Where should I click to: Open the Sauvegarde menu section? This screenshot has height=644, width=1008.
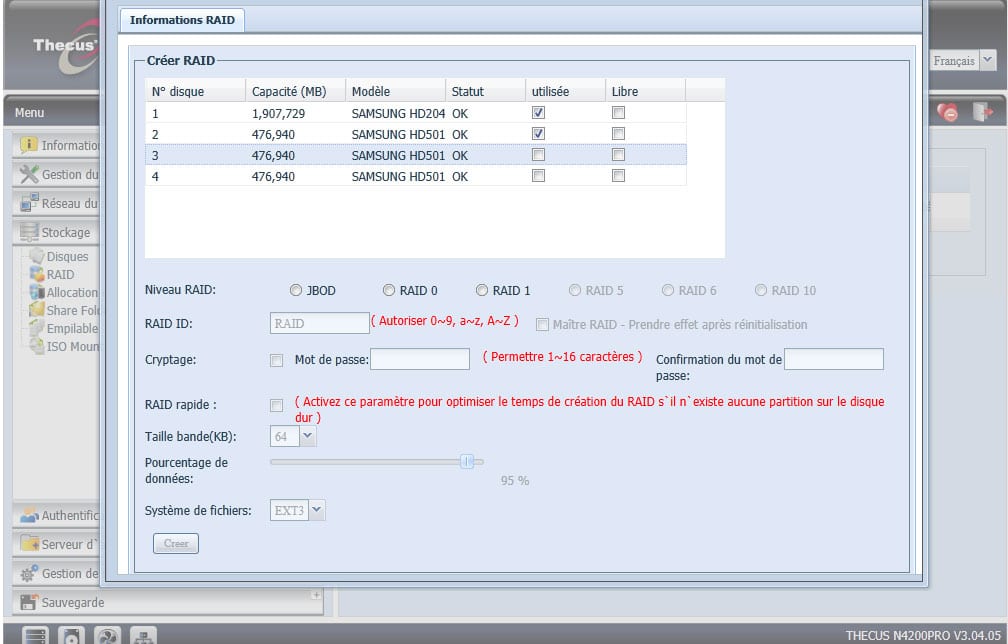point(72,602)
